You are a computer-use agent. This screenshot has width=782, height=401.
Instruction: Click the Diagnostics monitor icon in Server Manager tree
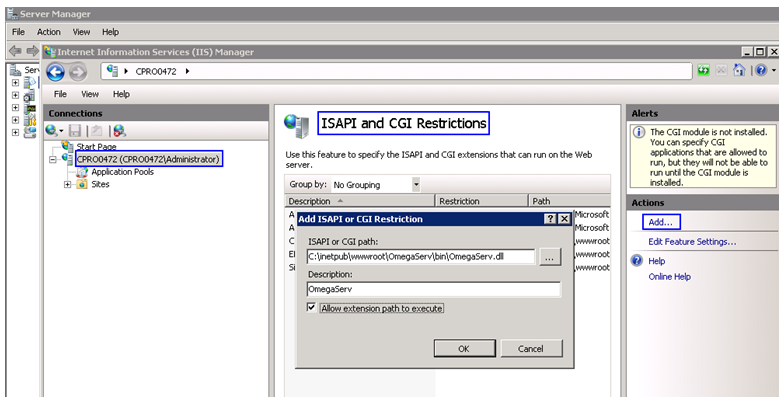30,108
